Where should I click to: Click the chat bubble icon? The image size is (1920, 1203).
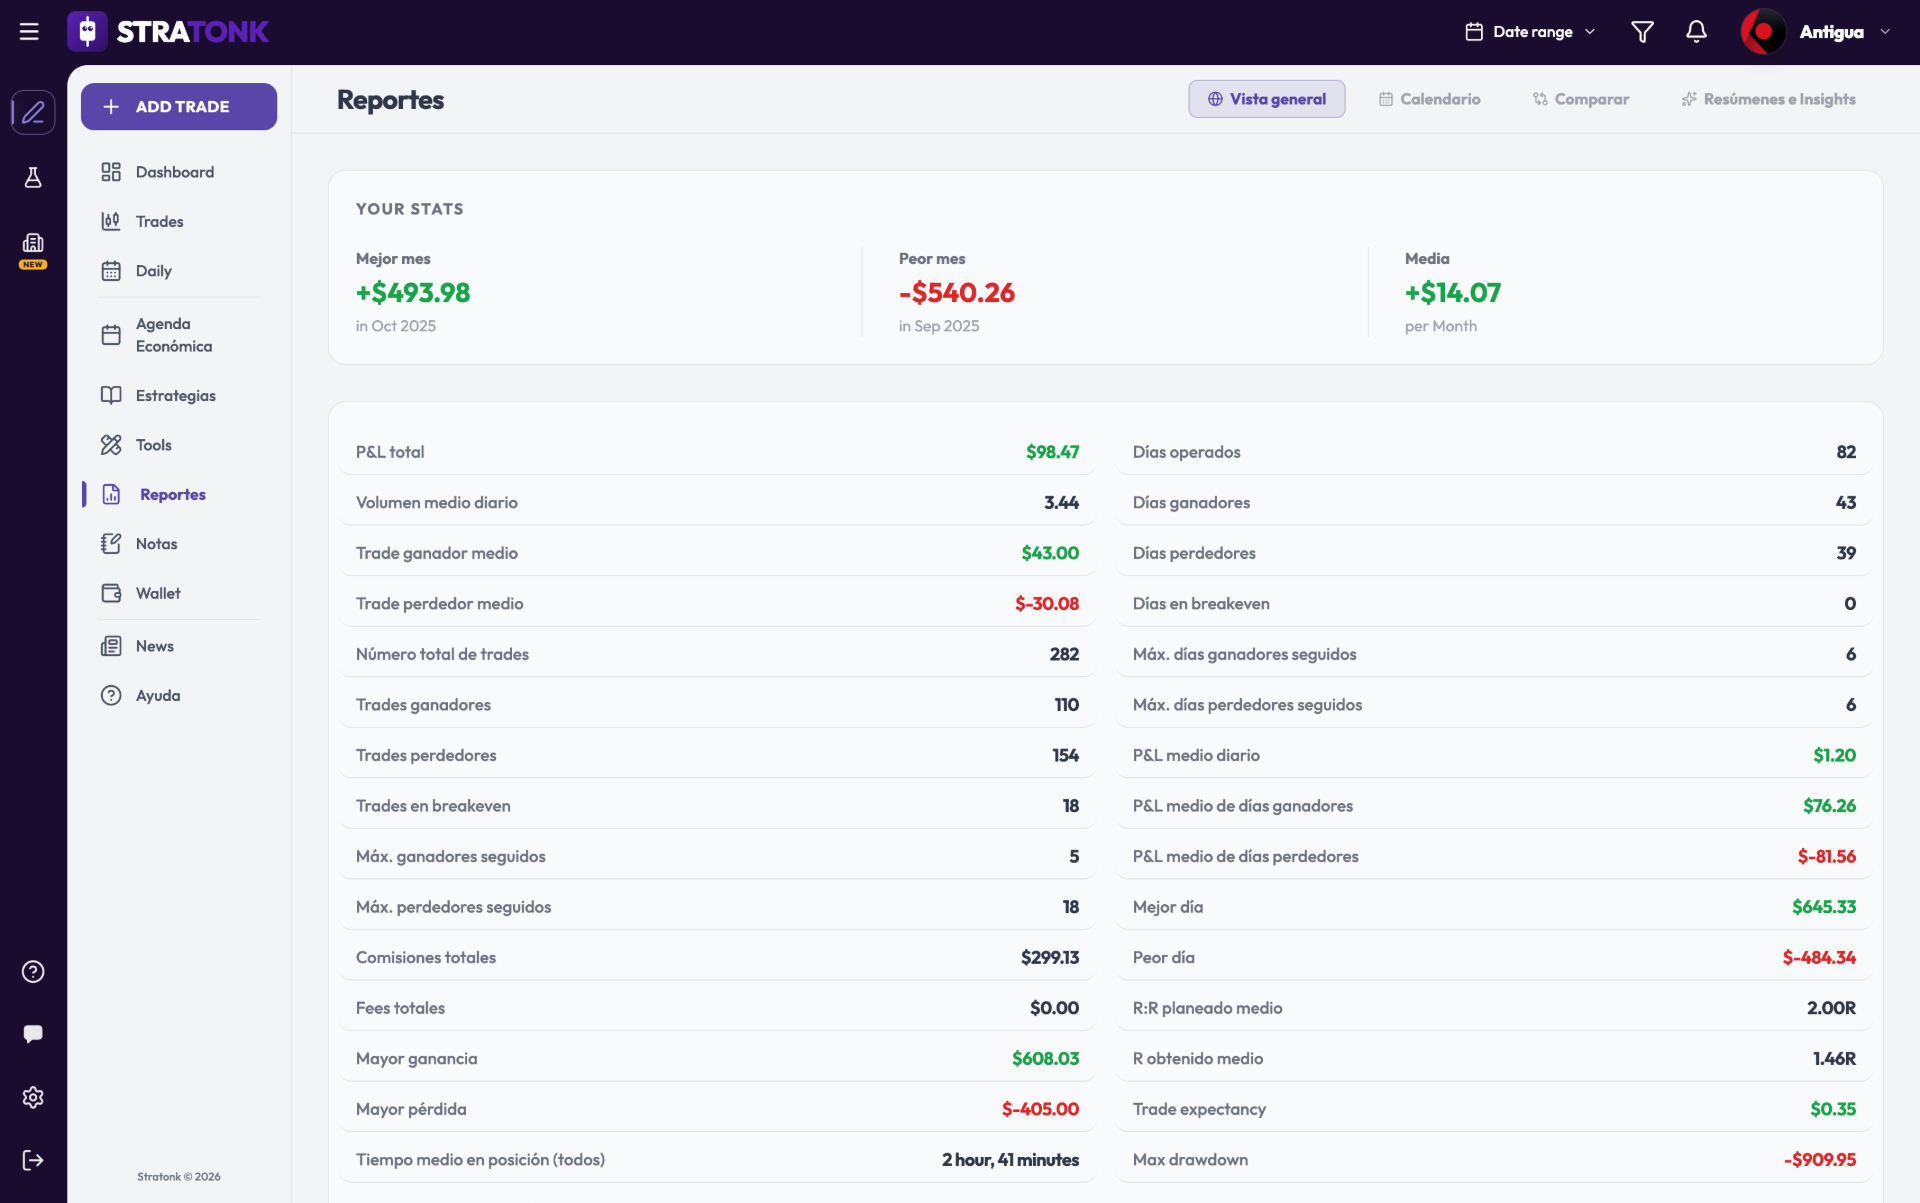click(x=33, y=1034)
